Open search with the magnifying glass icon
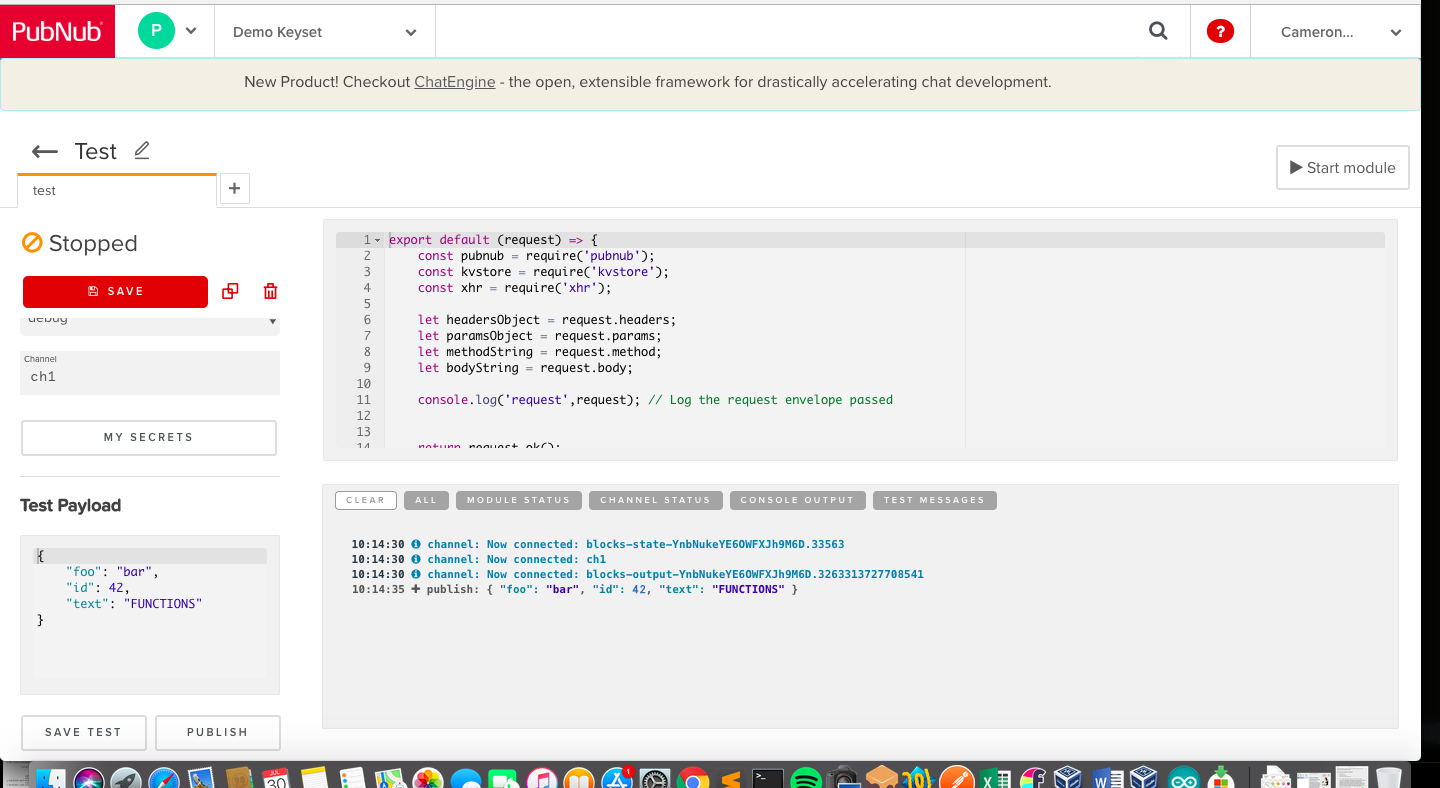The width and height of the screenshot is (1440, 788). 1158,31
